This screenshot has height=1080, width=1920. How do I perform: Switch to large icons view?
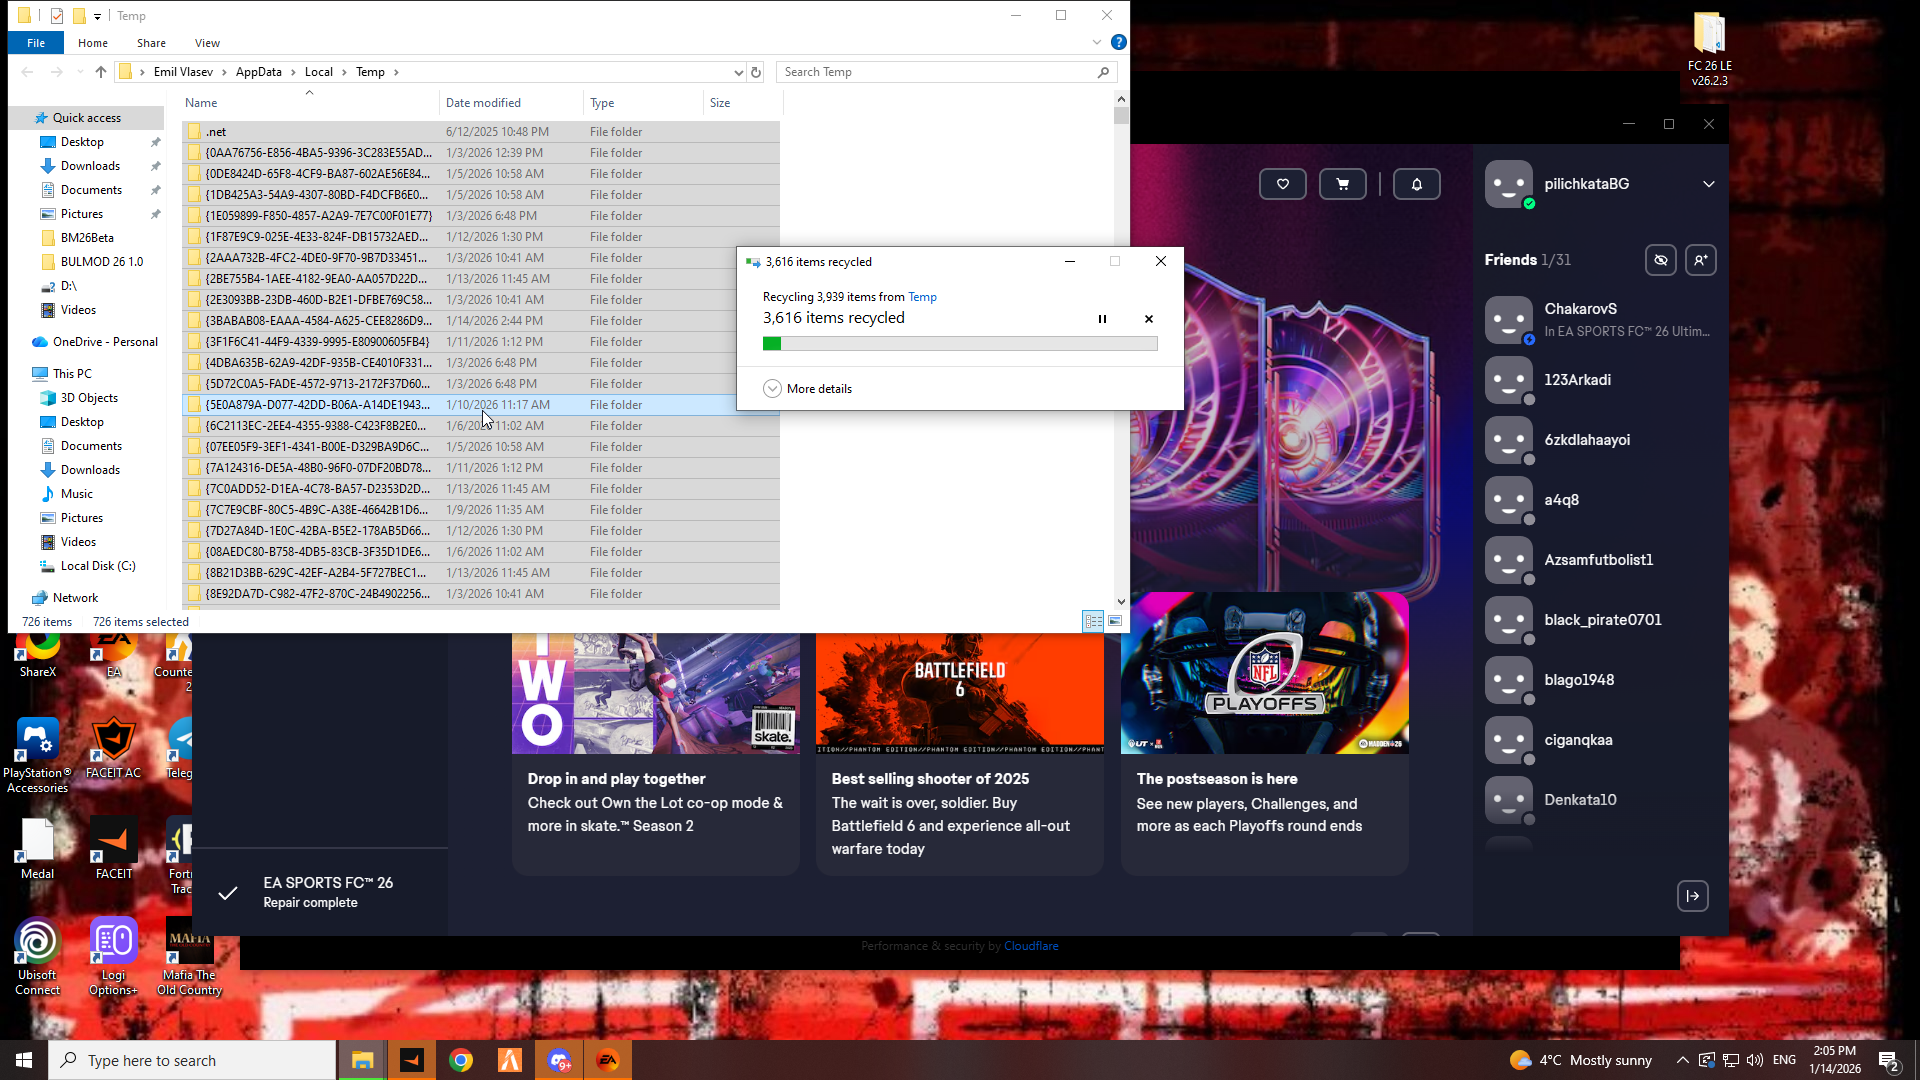coord(1115,621)
